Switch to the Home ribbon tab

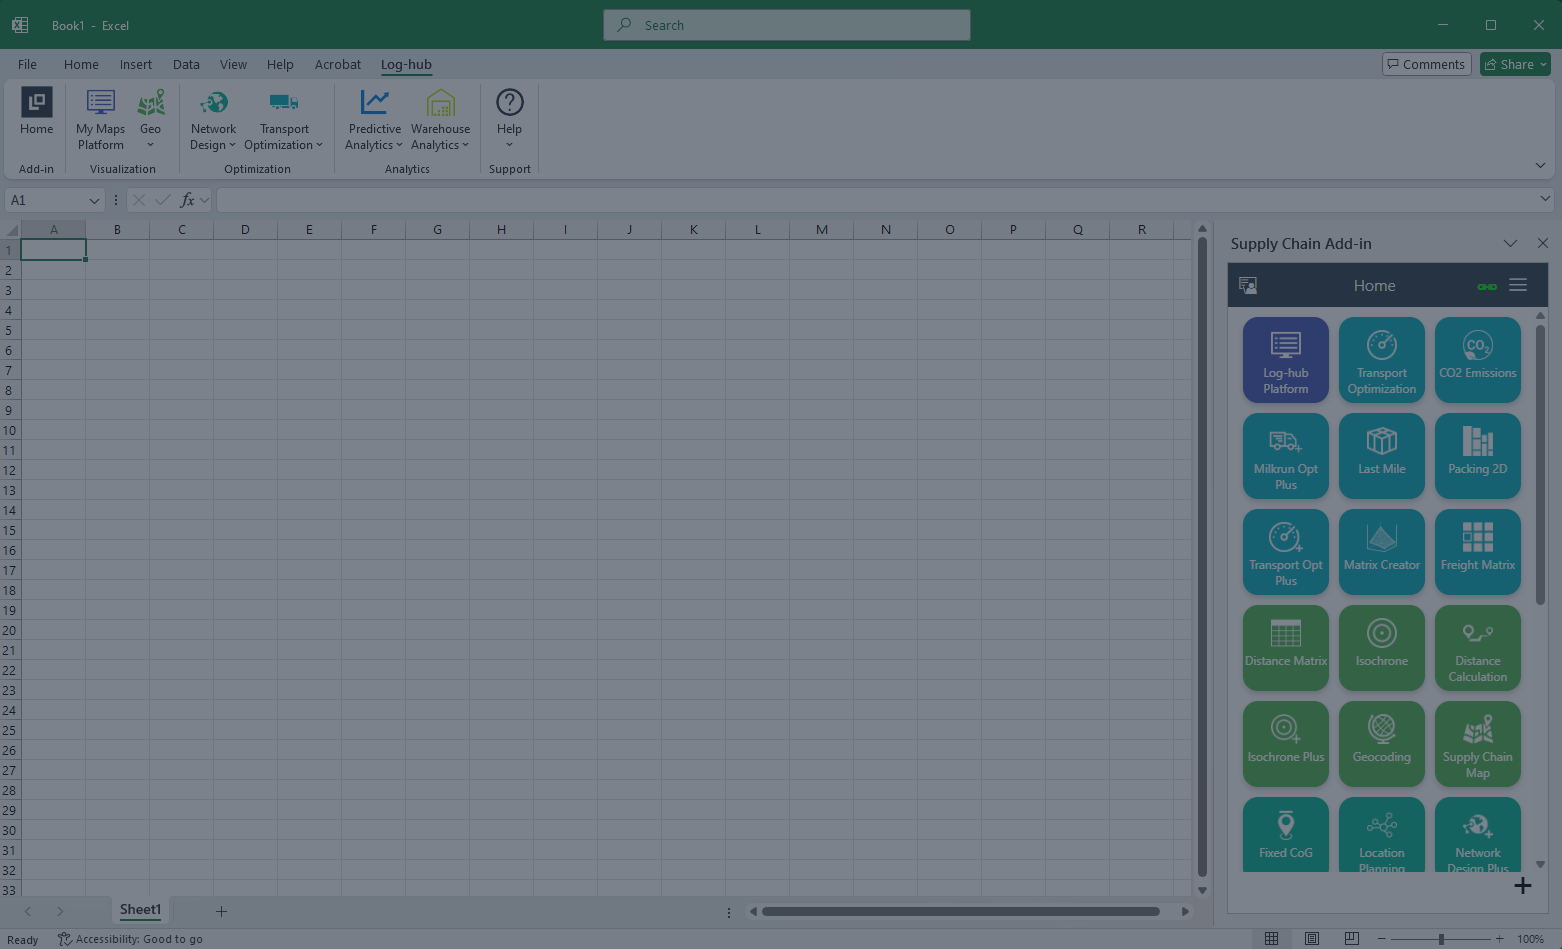point(81,64)
